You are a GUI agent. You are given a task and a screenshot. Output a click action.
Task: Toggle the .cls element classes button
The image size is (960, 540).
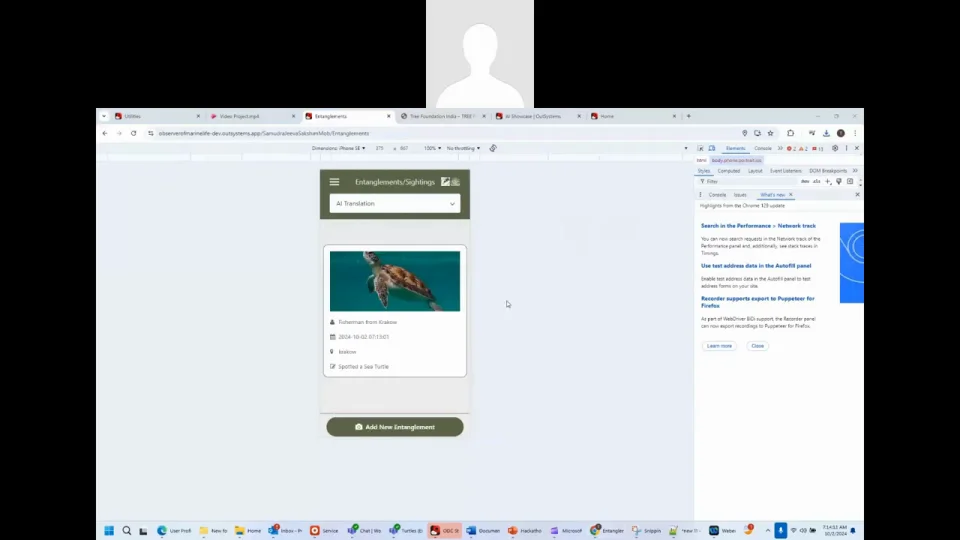[816, 182]
